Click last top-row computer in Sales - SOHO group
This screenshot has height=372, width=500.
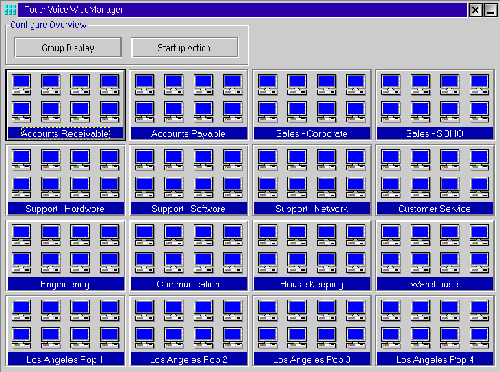tap(479, 85)
